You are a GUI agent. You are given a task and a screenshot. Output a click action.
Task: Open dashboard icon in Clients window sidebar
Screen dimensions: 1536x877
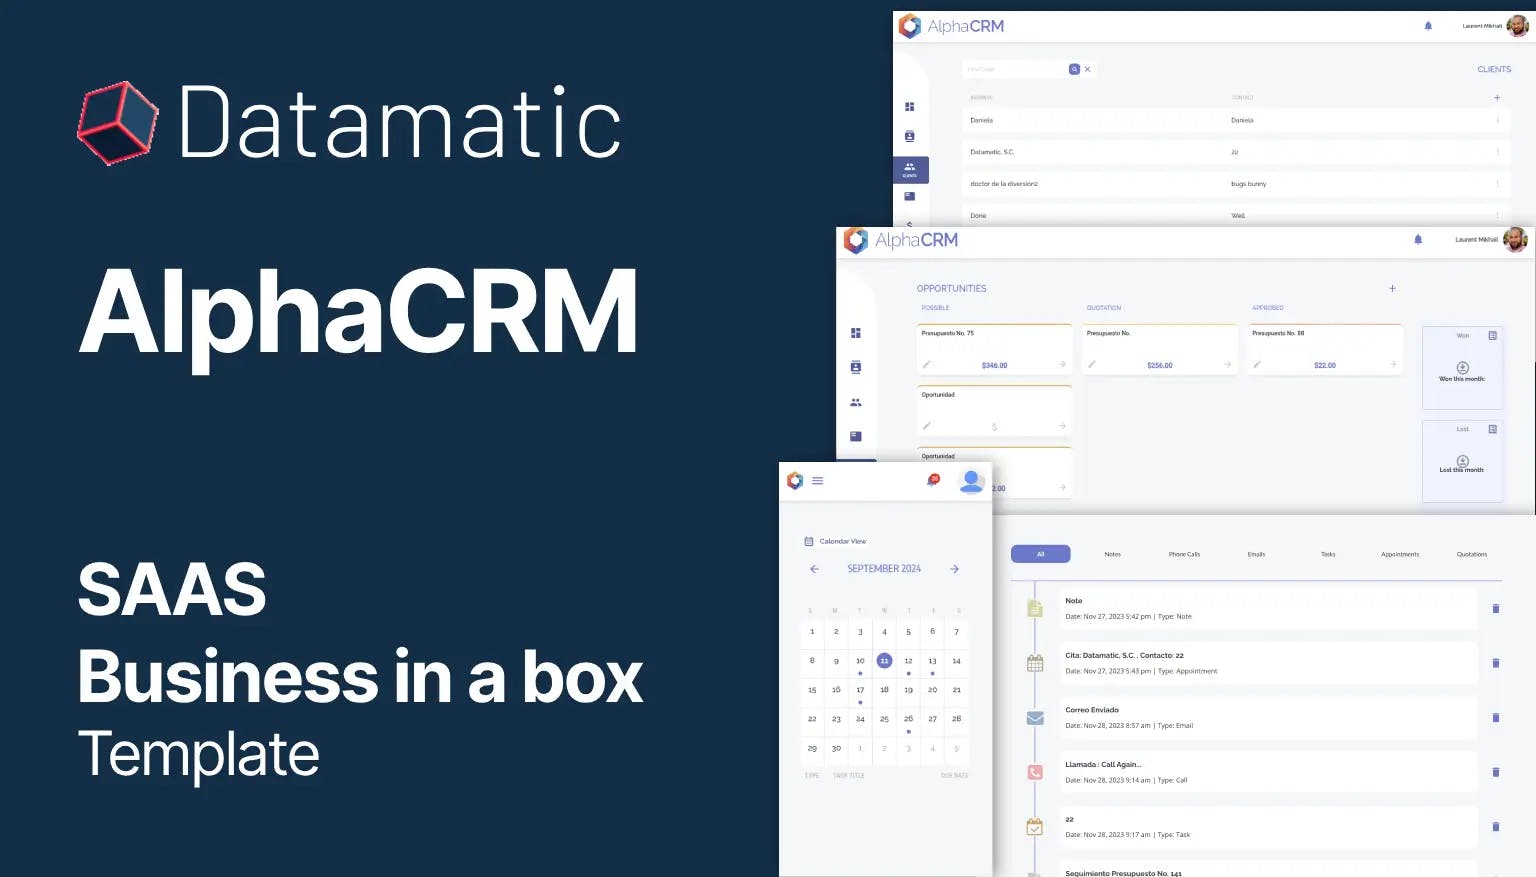(909, 107)
